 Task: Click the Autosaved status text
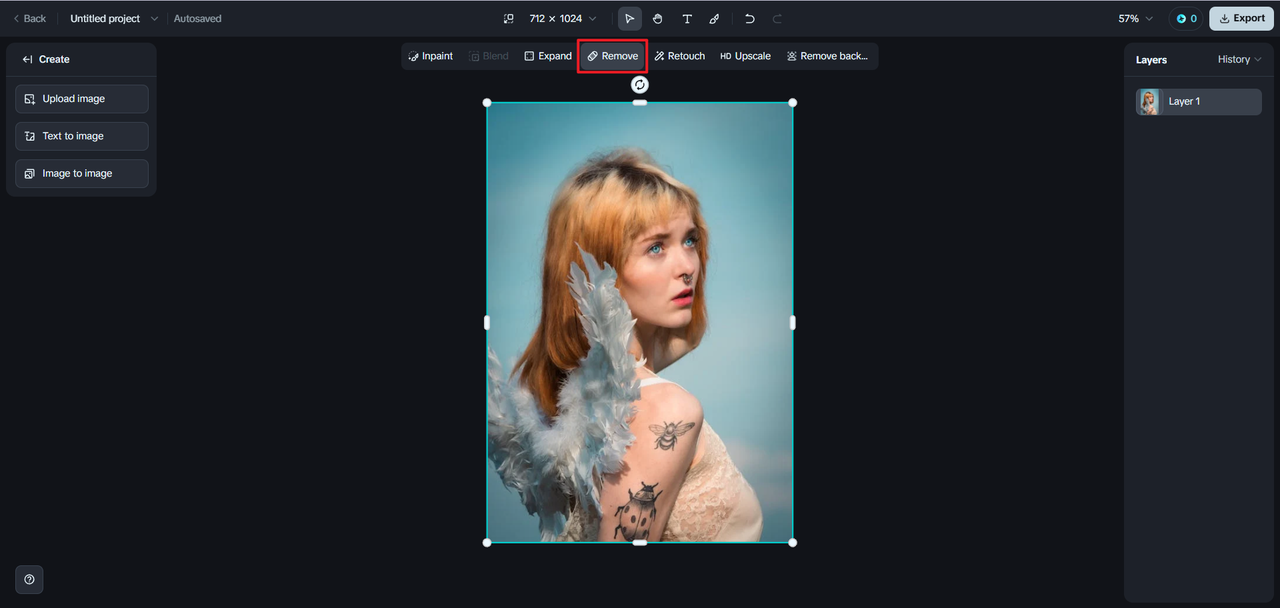coord(198,19)
